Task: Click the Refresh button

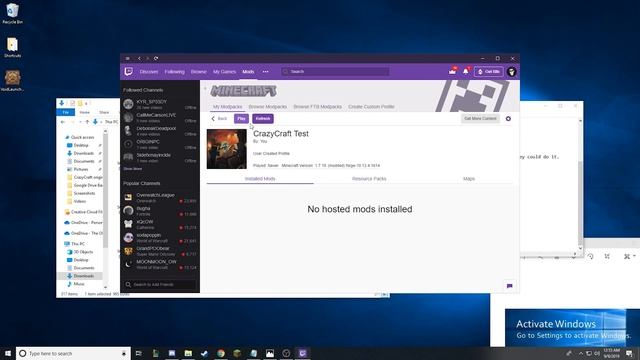Action: point(263,118)
